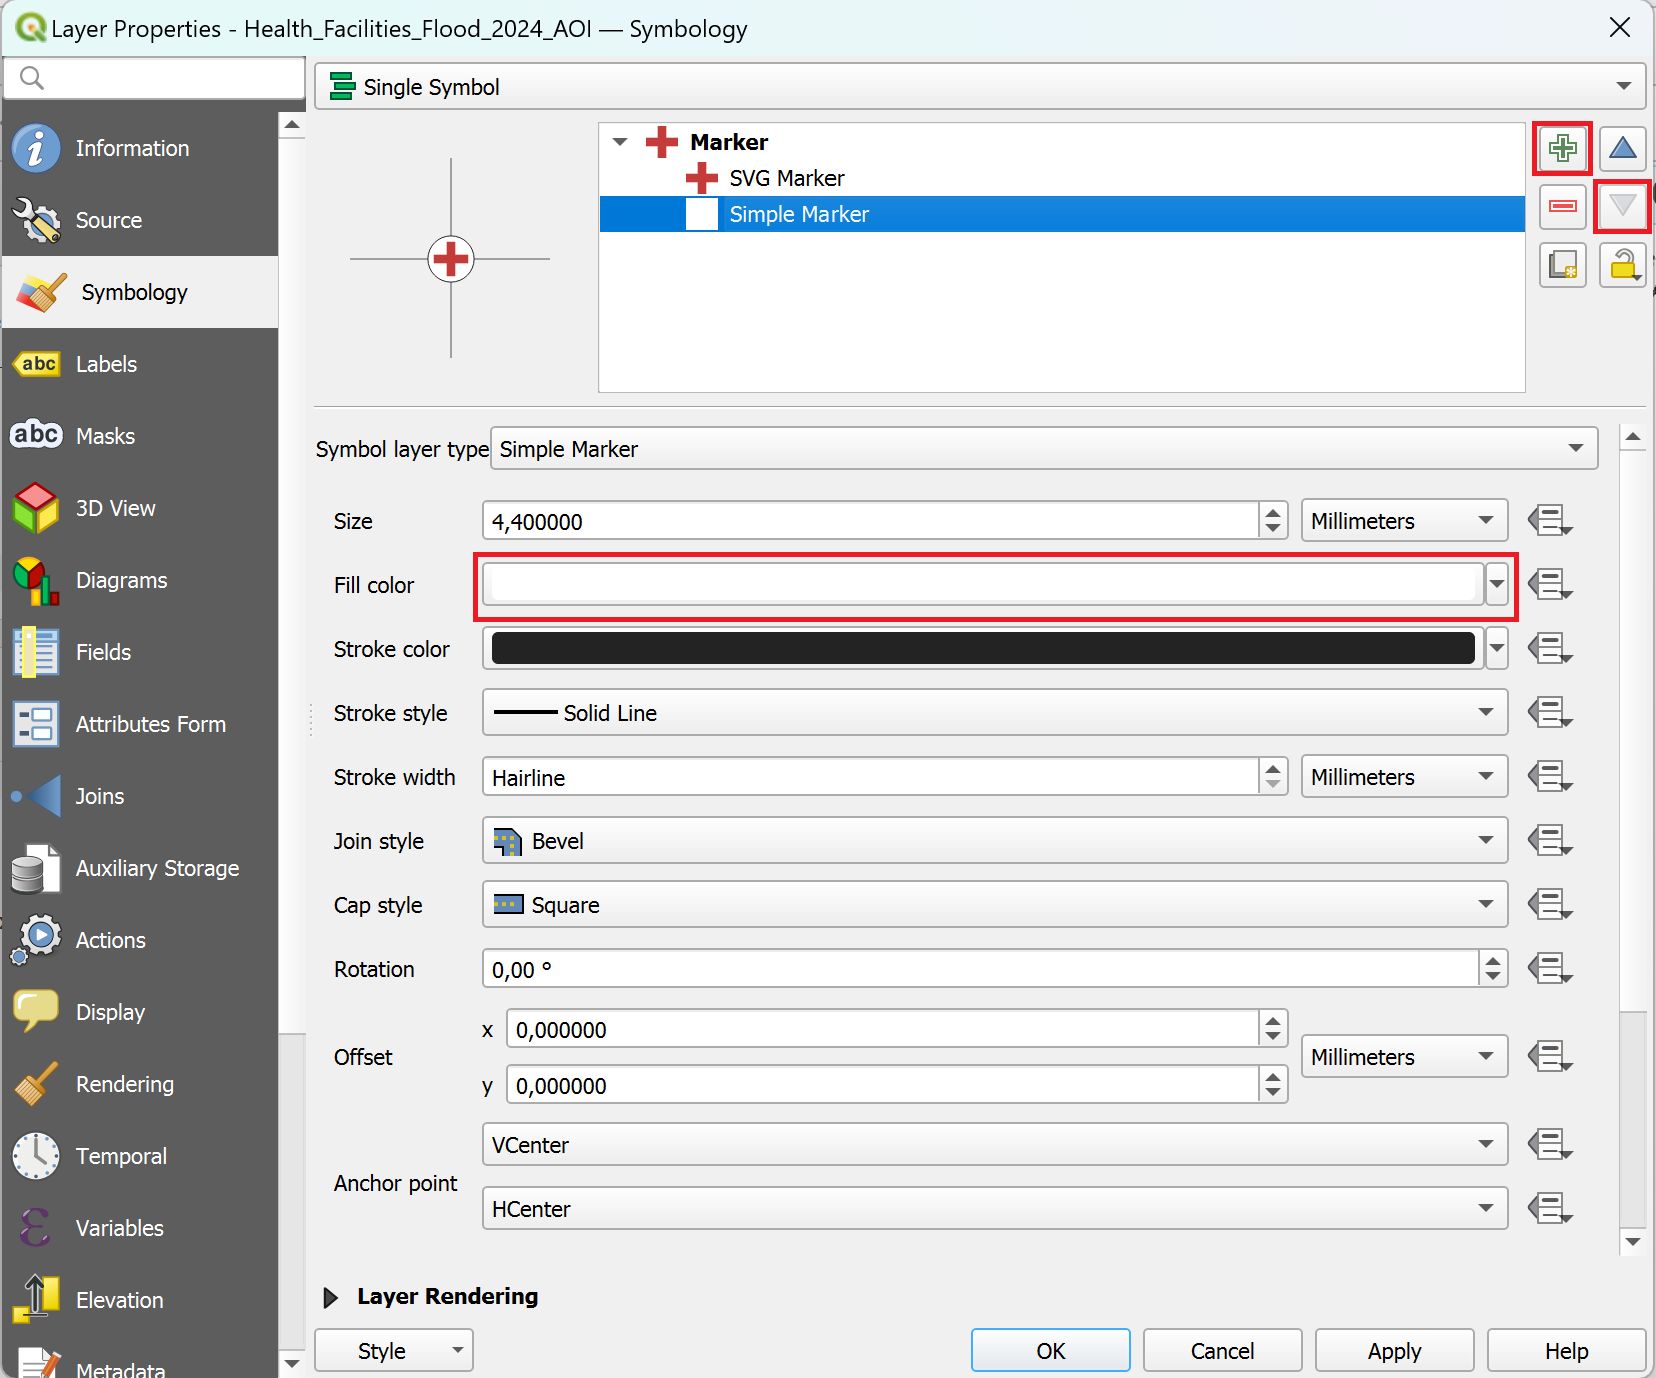Click the Size value input field
1656x1378 pixels.
click(x=870, y=521)
